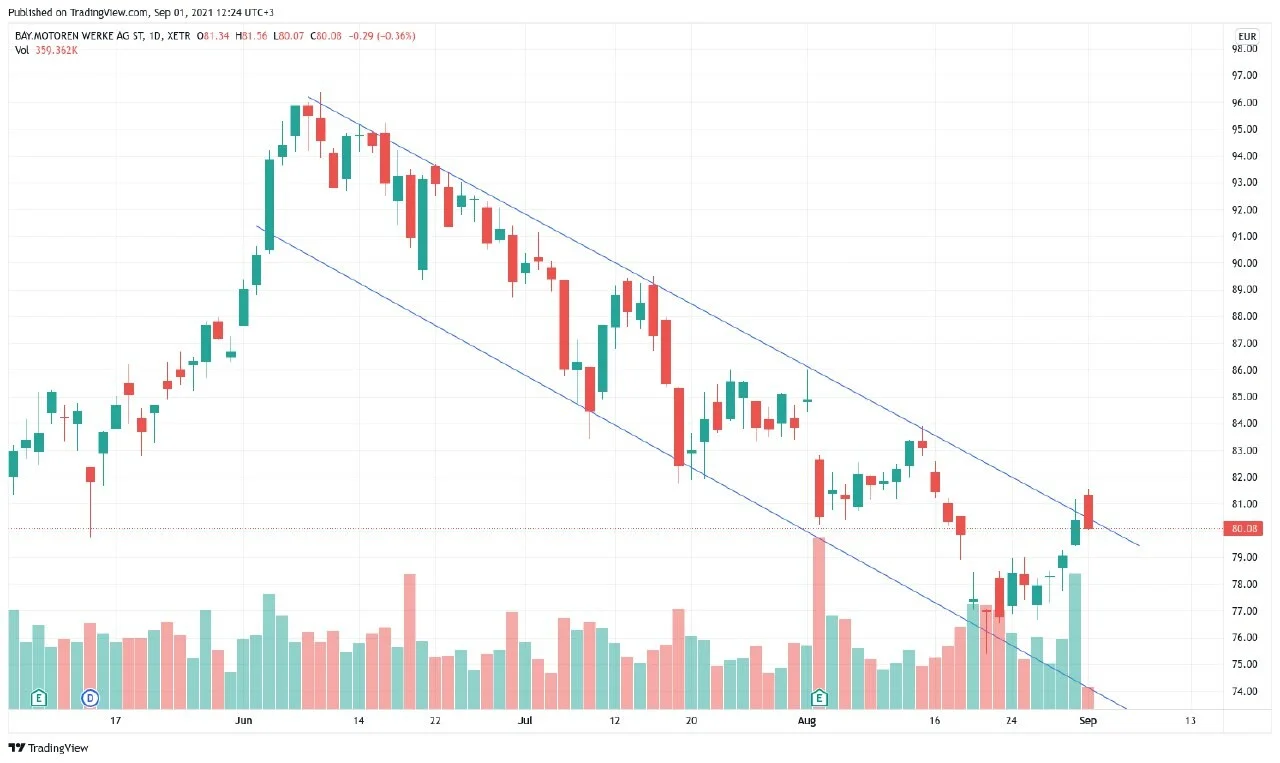Click the EUR currency label on the price axis

[1245, 34]
